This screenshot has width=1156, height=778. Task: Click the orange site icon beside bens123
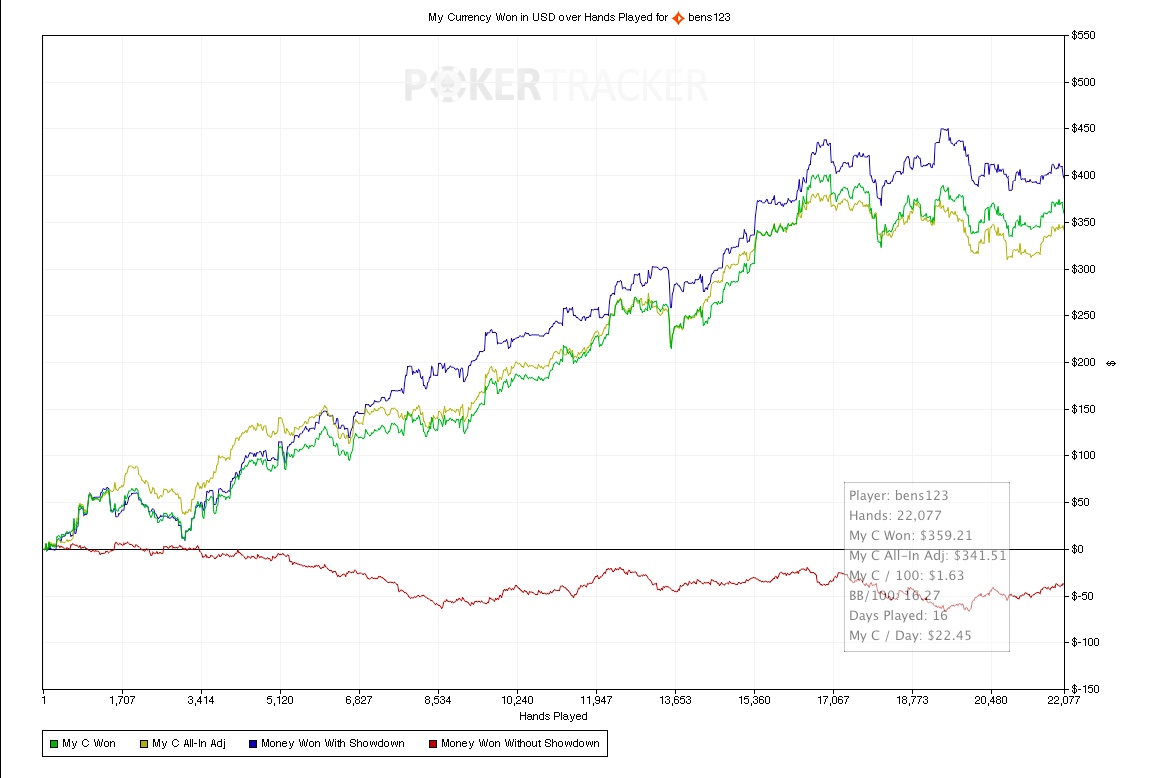click(x=678, y=18)
